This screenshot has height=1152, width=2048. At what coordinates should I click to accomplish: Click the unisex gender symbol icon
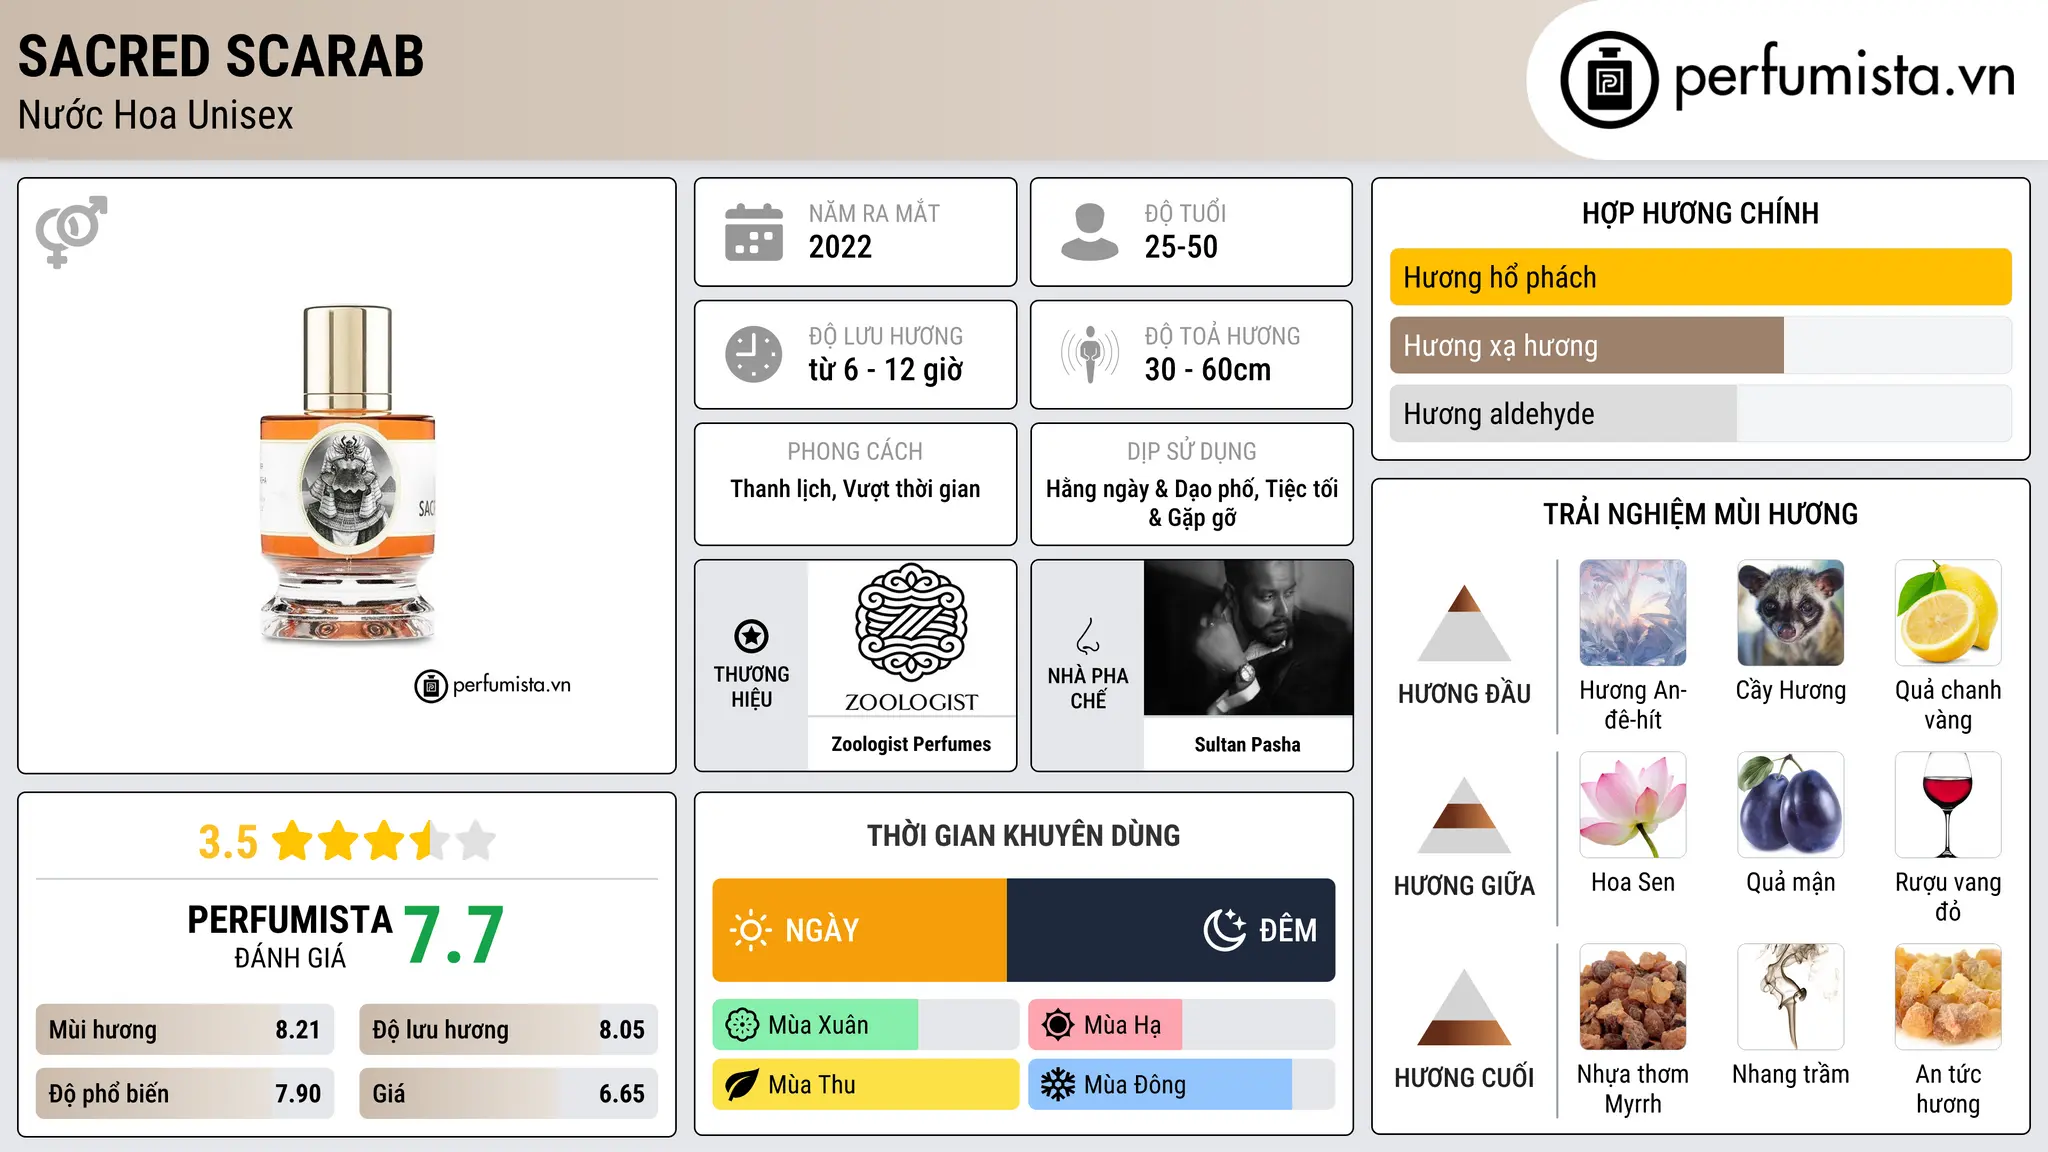click(x=71, y=231)
